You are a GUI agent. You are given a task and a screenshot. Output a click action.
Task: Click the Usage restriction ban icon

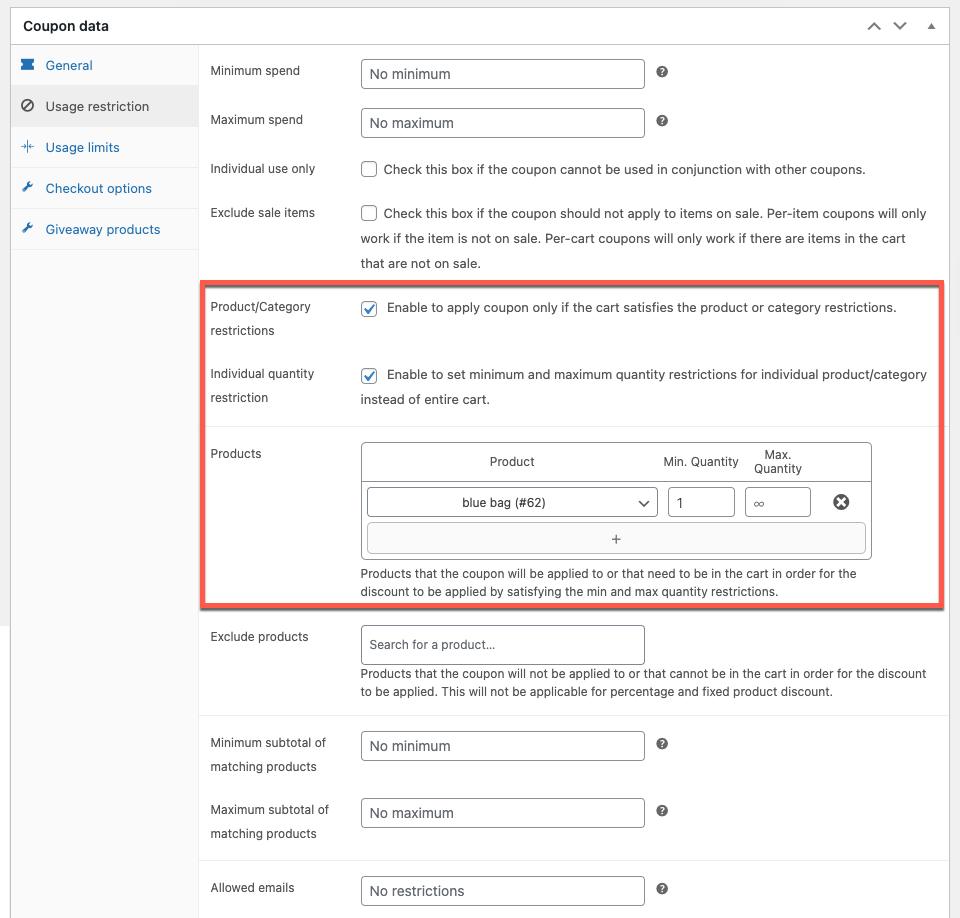coord(28,105)
